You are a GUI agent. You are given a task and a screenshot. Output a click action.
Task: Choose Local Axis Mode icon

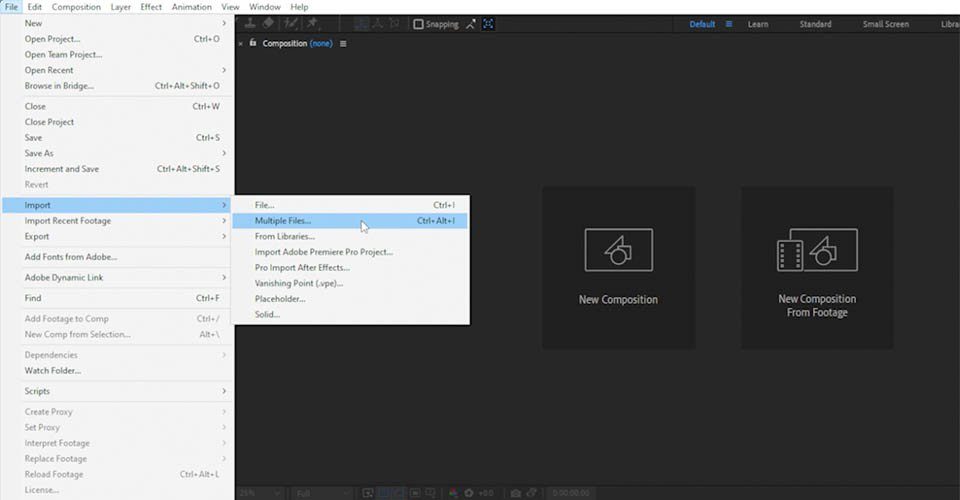362,23
